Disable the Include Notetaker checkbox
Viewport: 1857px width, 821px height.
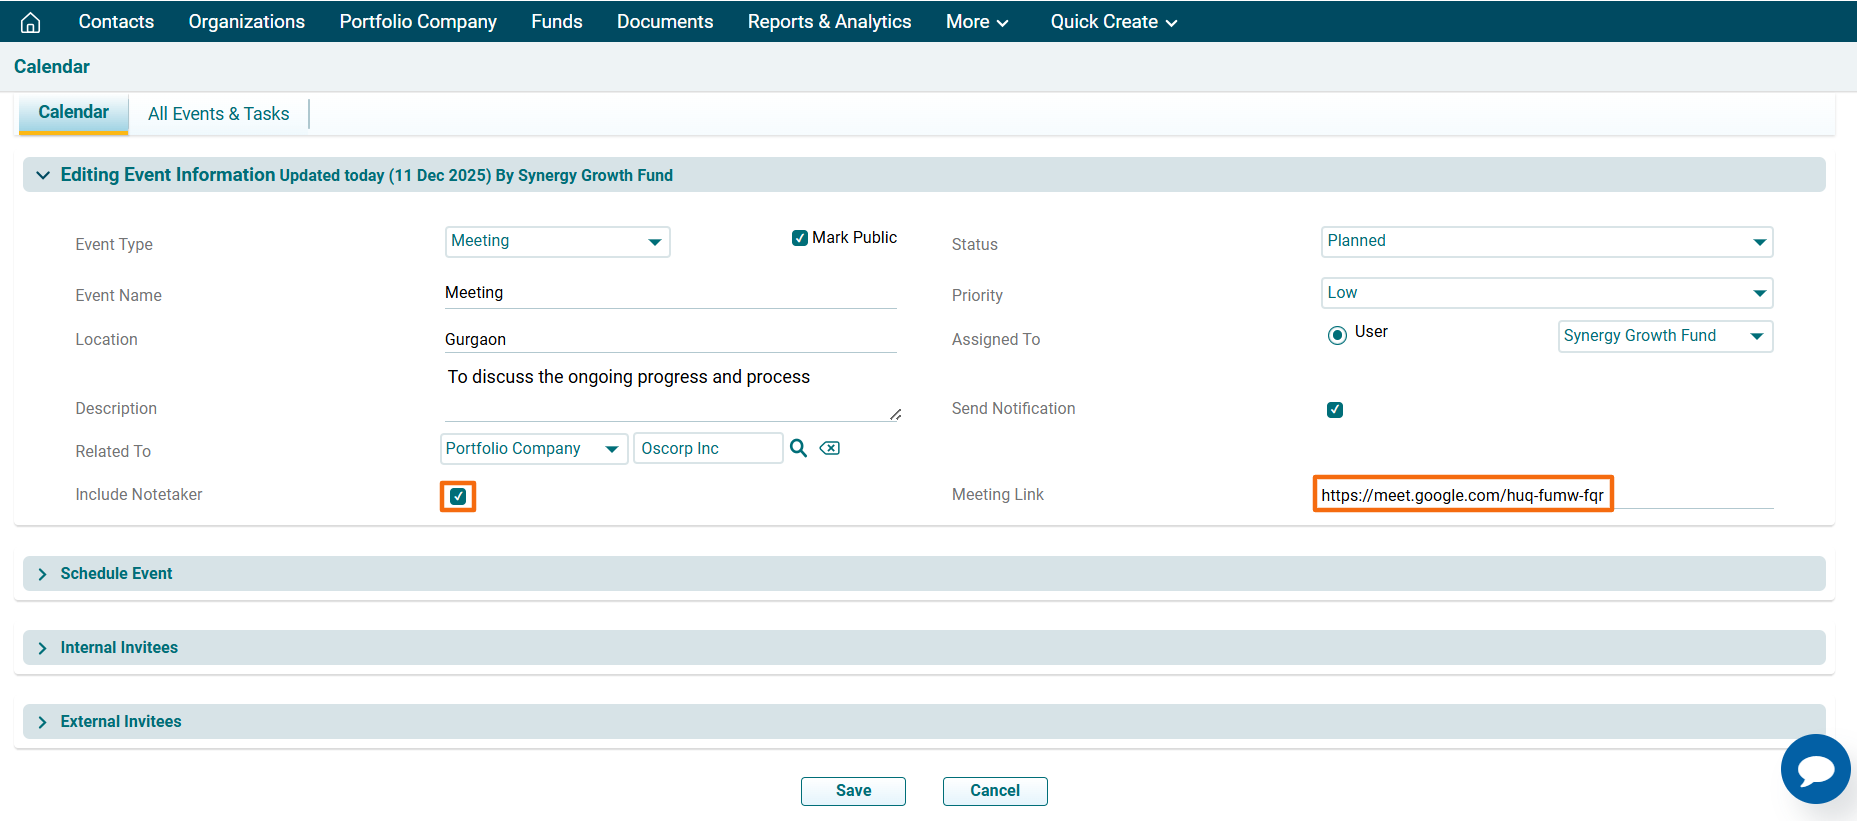tap(458, 496)
